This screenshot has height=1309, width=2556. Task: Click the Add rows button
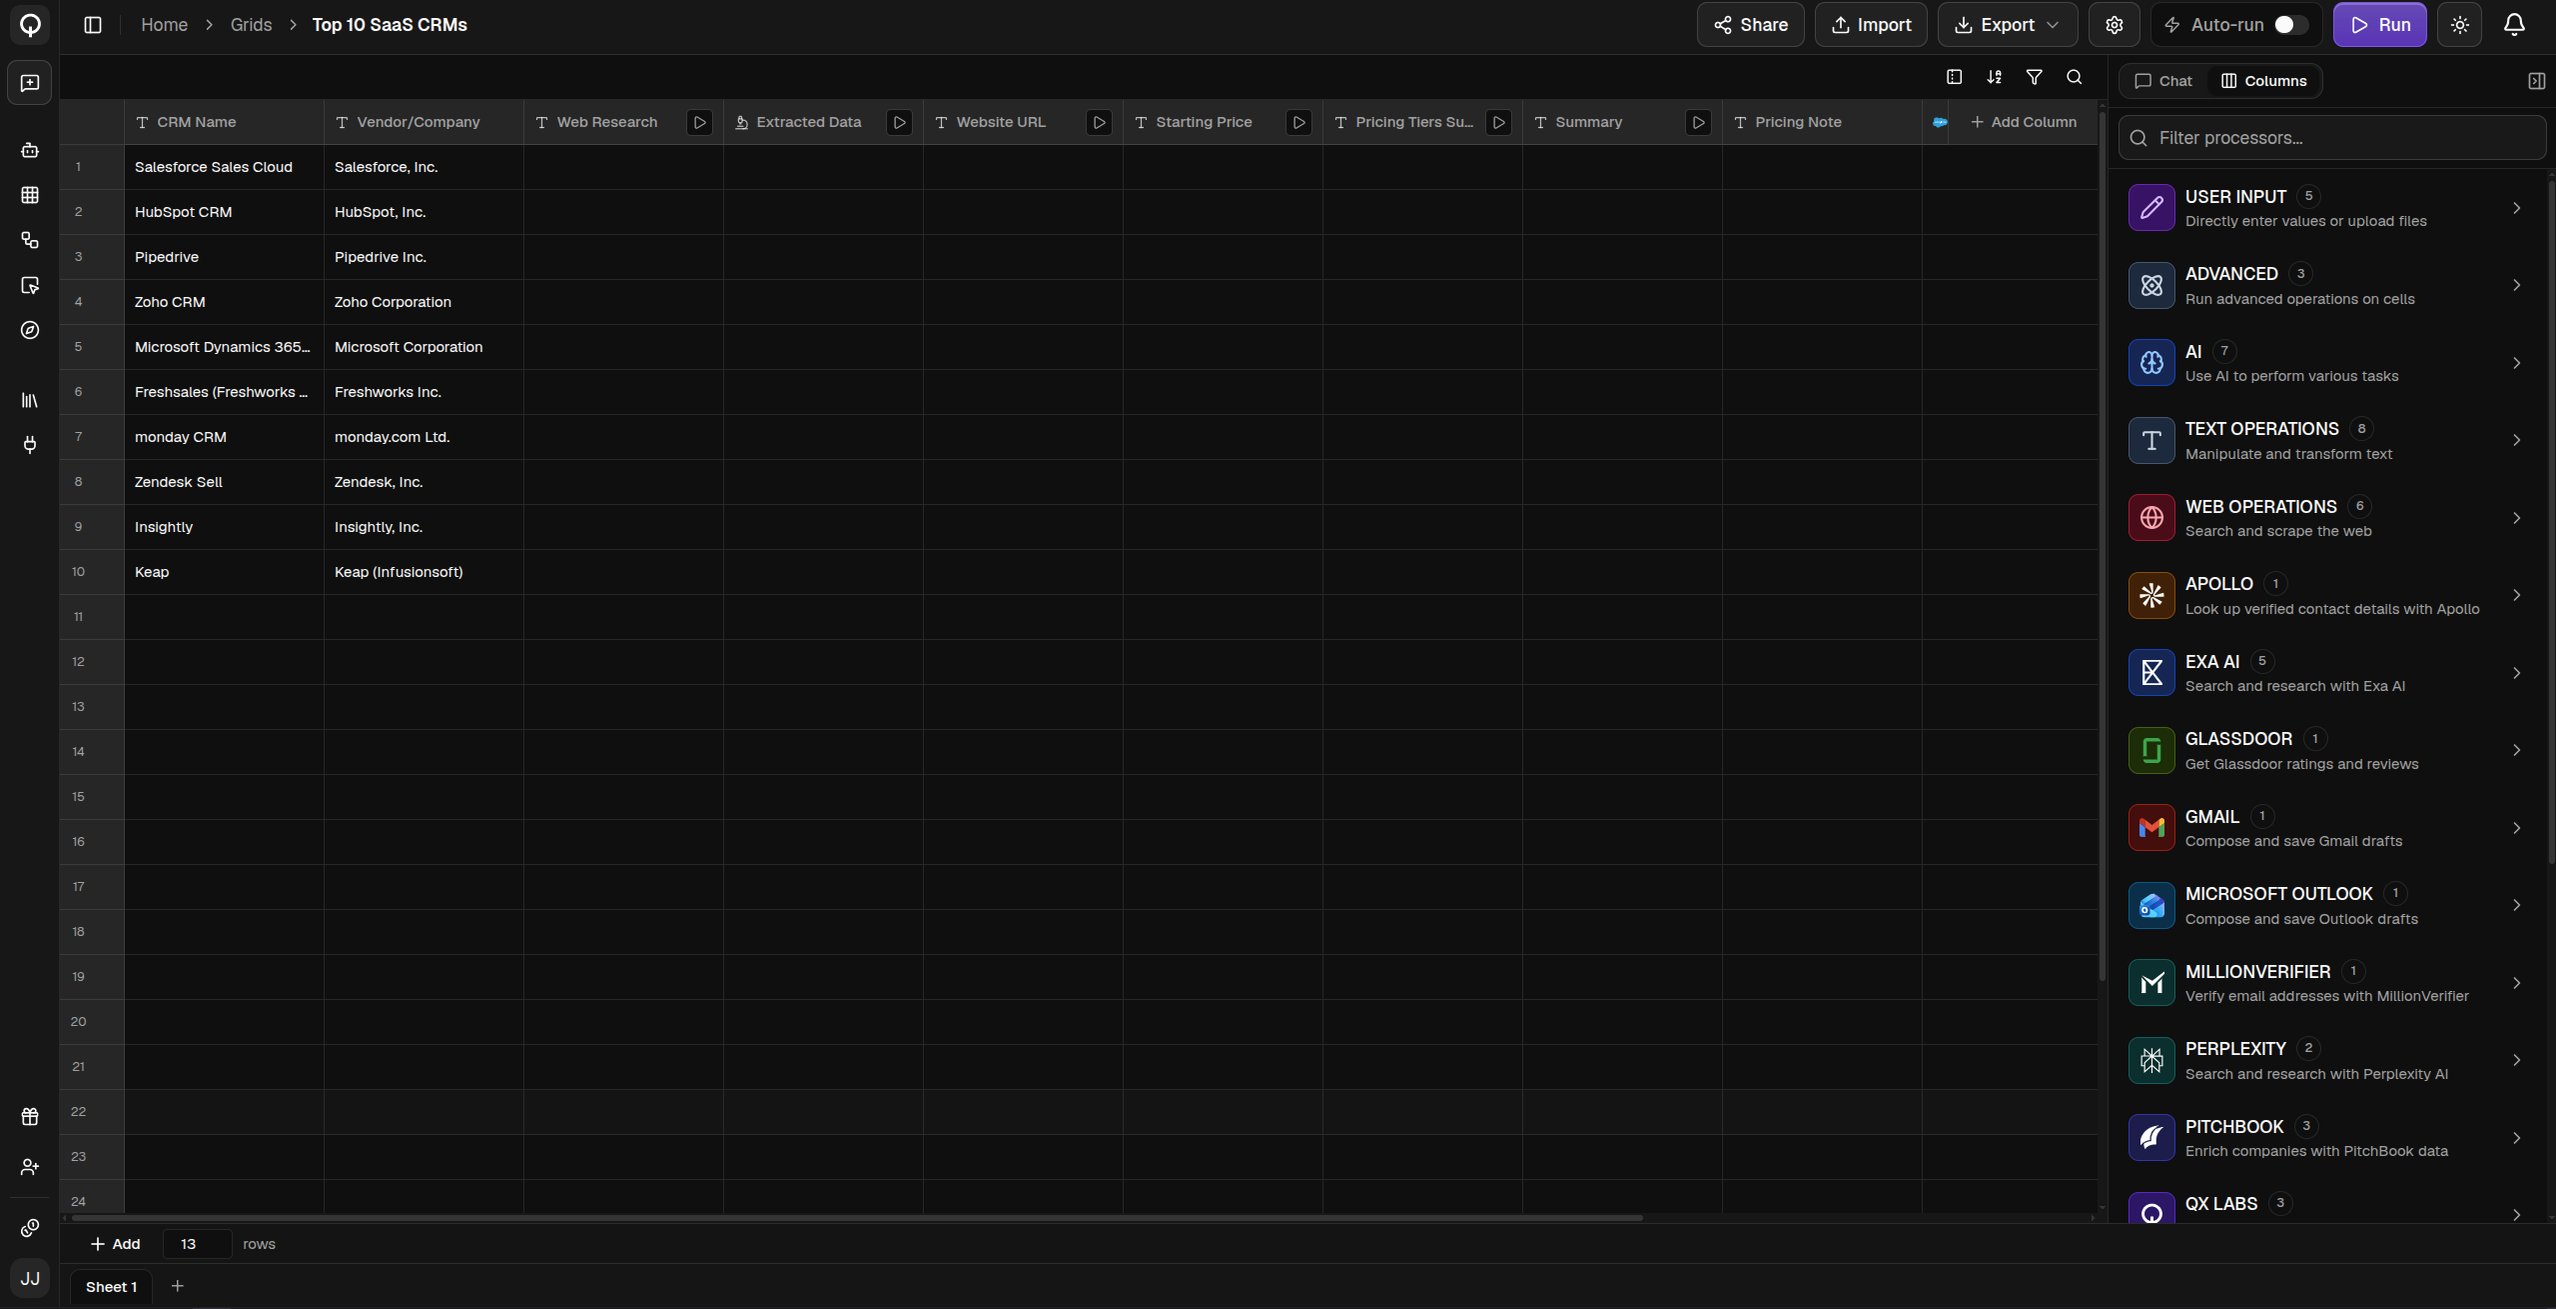point(115,1244)
